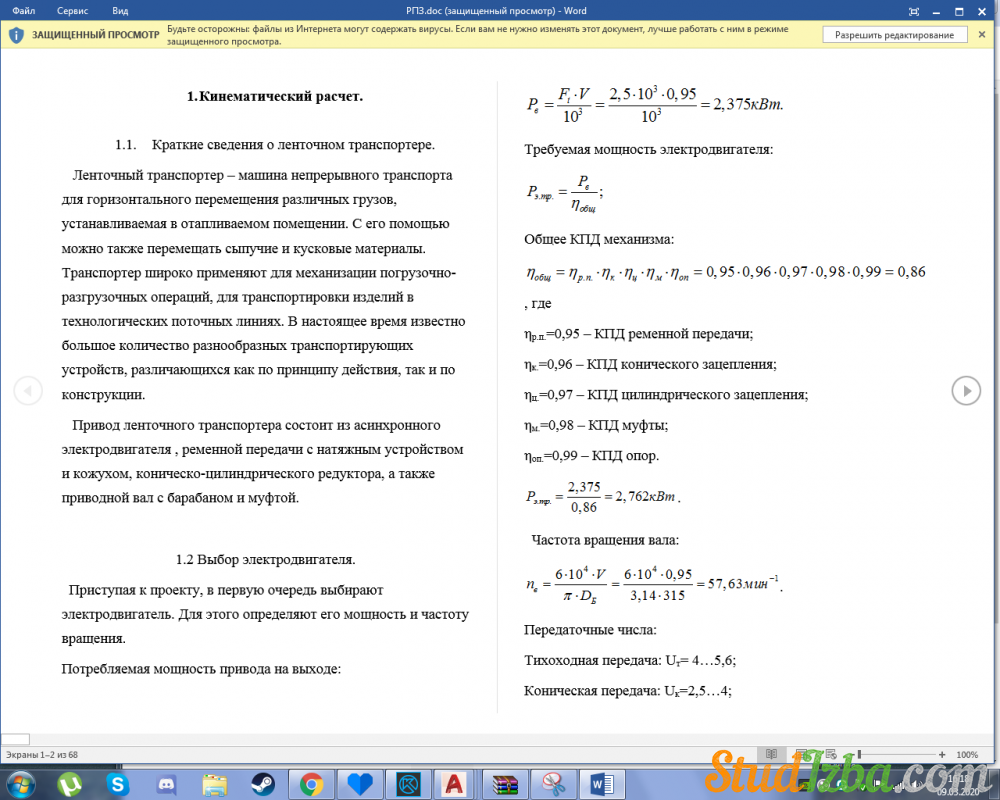1000x800 pixels.
Task: Click line 0,98 – КПД муфты
Action: (x=596, y=426)
